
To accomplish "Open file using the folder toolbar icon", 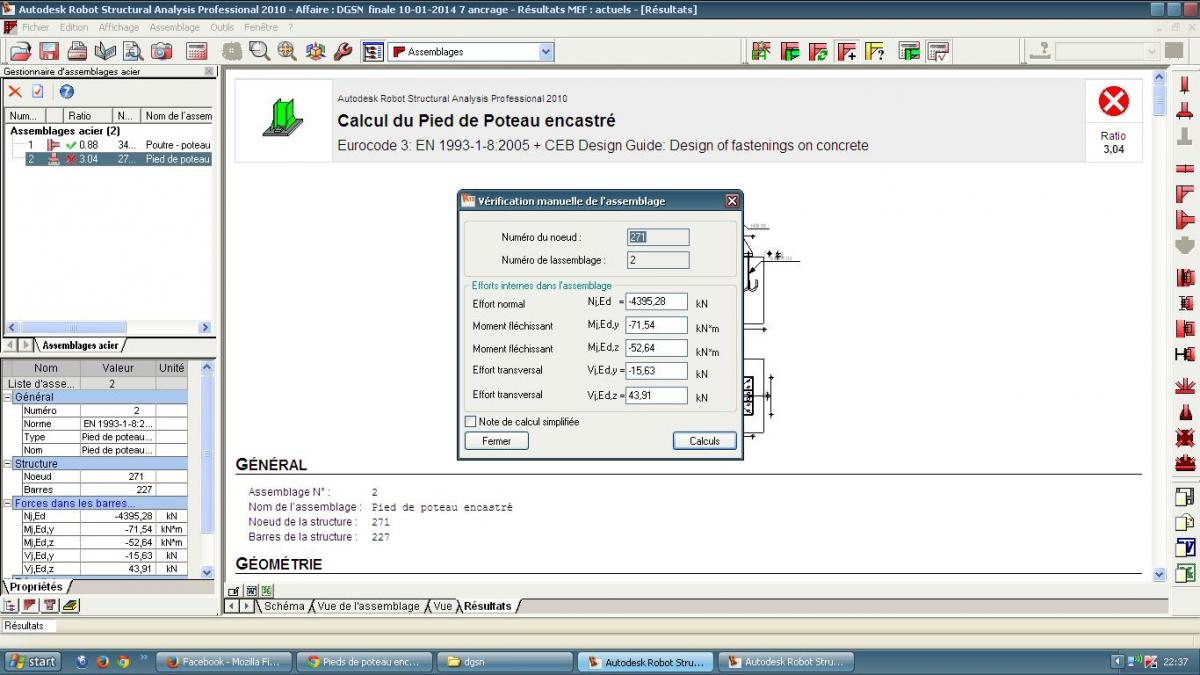I will (20, 51).
